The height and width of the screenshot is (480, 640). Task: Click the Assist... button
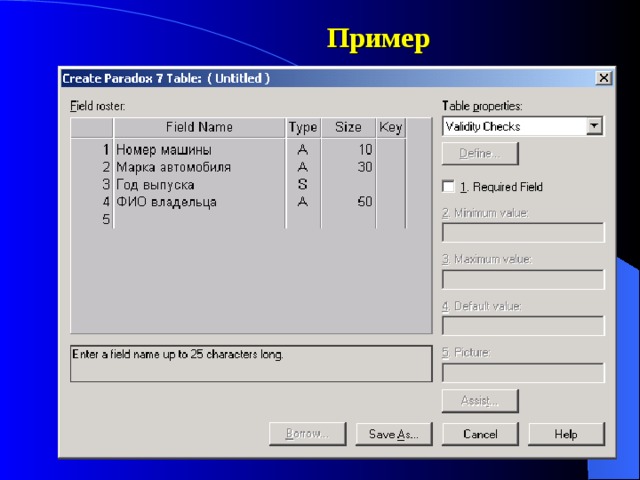[480, 400]
